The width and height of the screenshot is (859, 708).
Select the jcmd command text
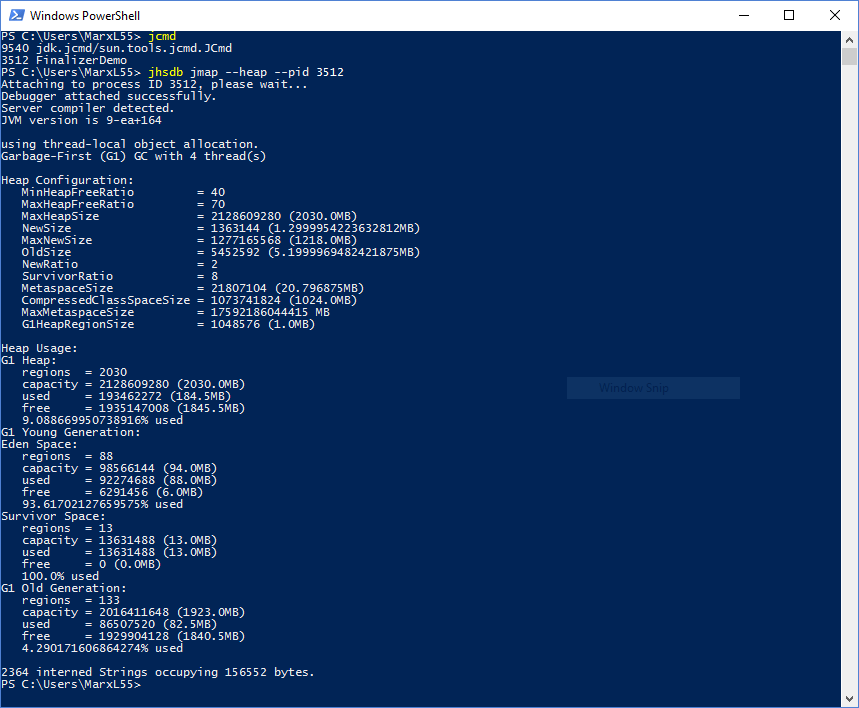tap(163, 35)
